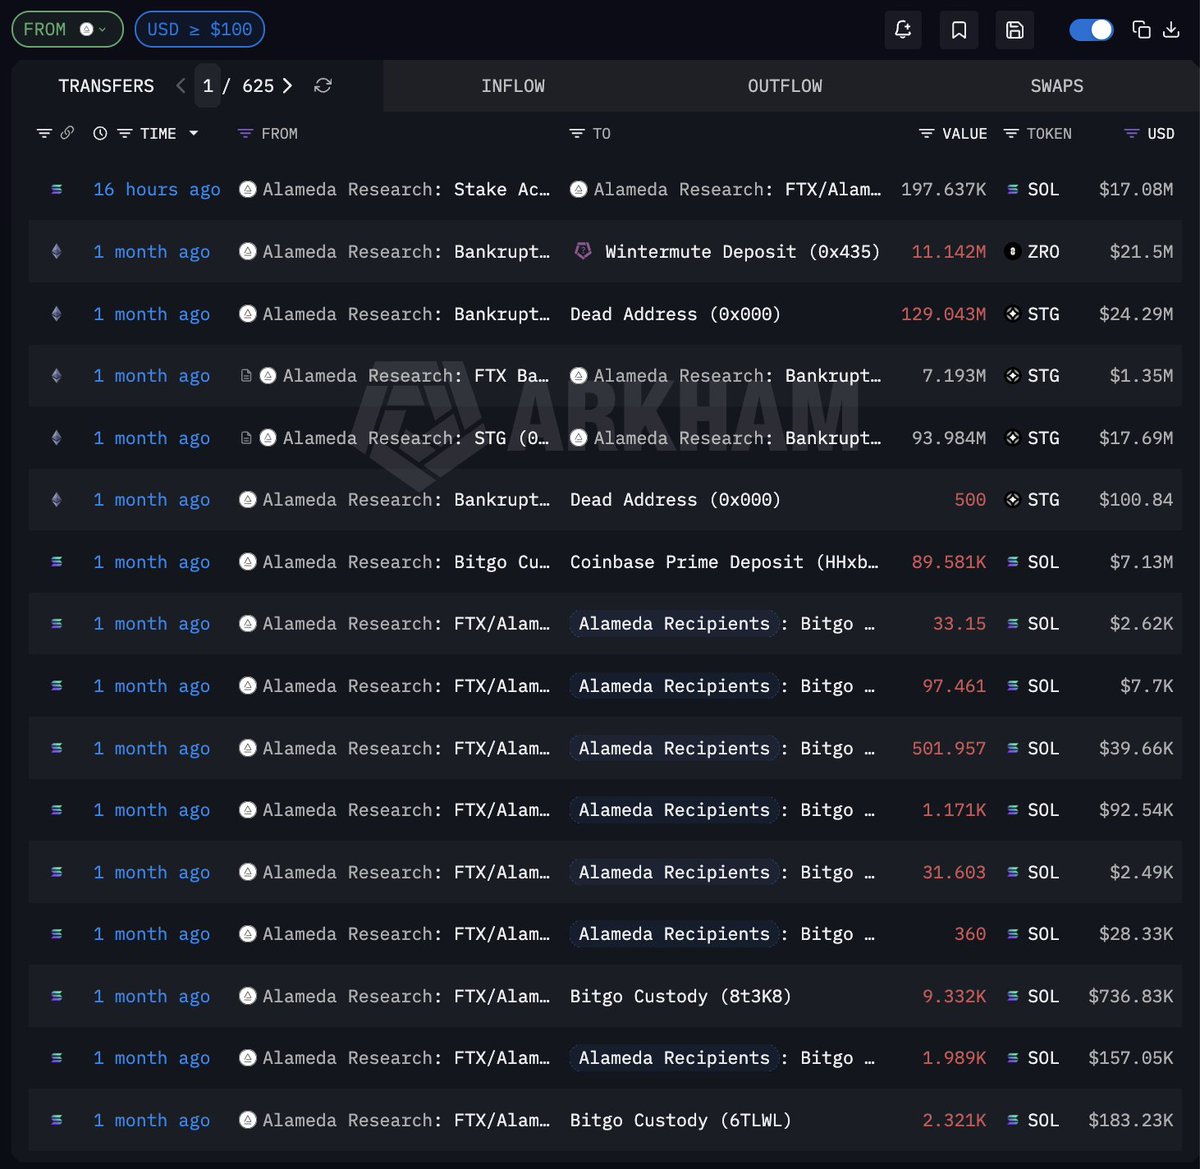1200x1169 pixels.
Task: Click the download icon at top right
Action: click(x=1171, y=30)
